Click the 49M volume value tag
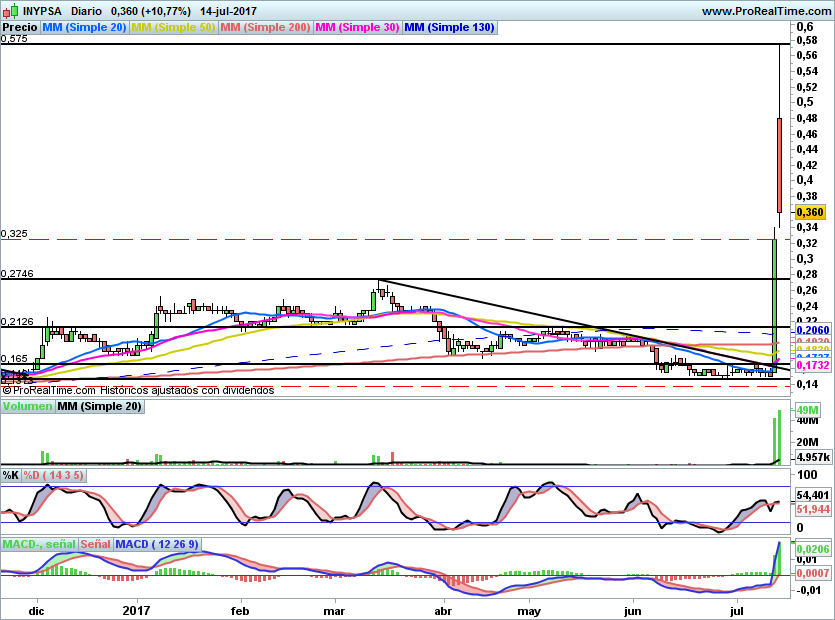Image resolution: width=835 pixels, height=620 pixels. click(x=807, y=411)
